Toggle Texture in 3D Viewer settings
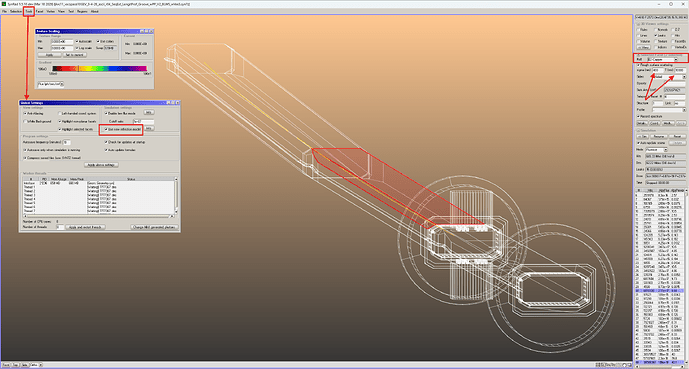 pyautogui.click(x=656, y=41)
